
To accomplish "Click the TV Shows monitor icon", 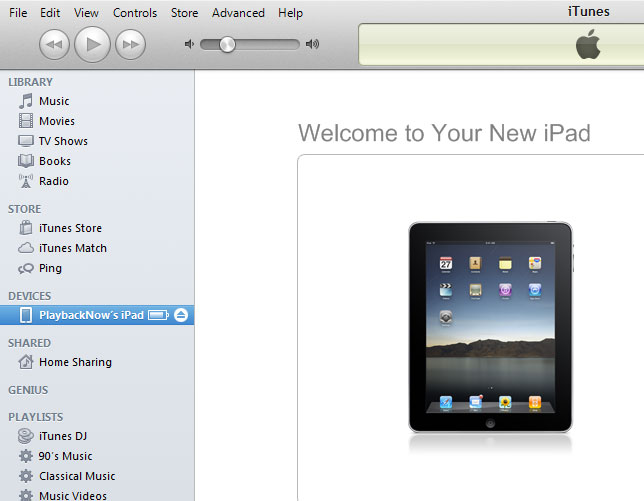I will click(x=25, y=141).
